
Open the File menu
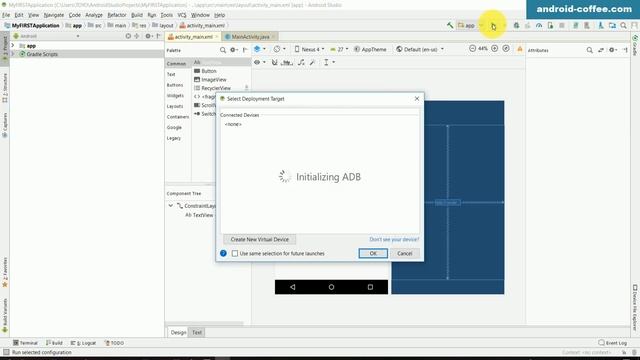tap(6, 15)
